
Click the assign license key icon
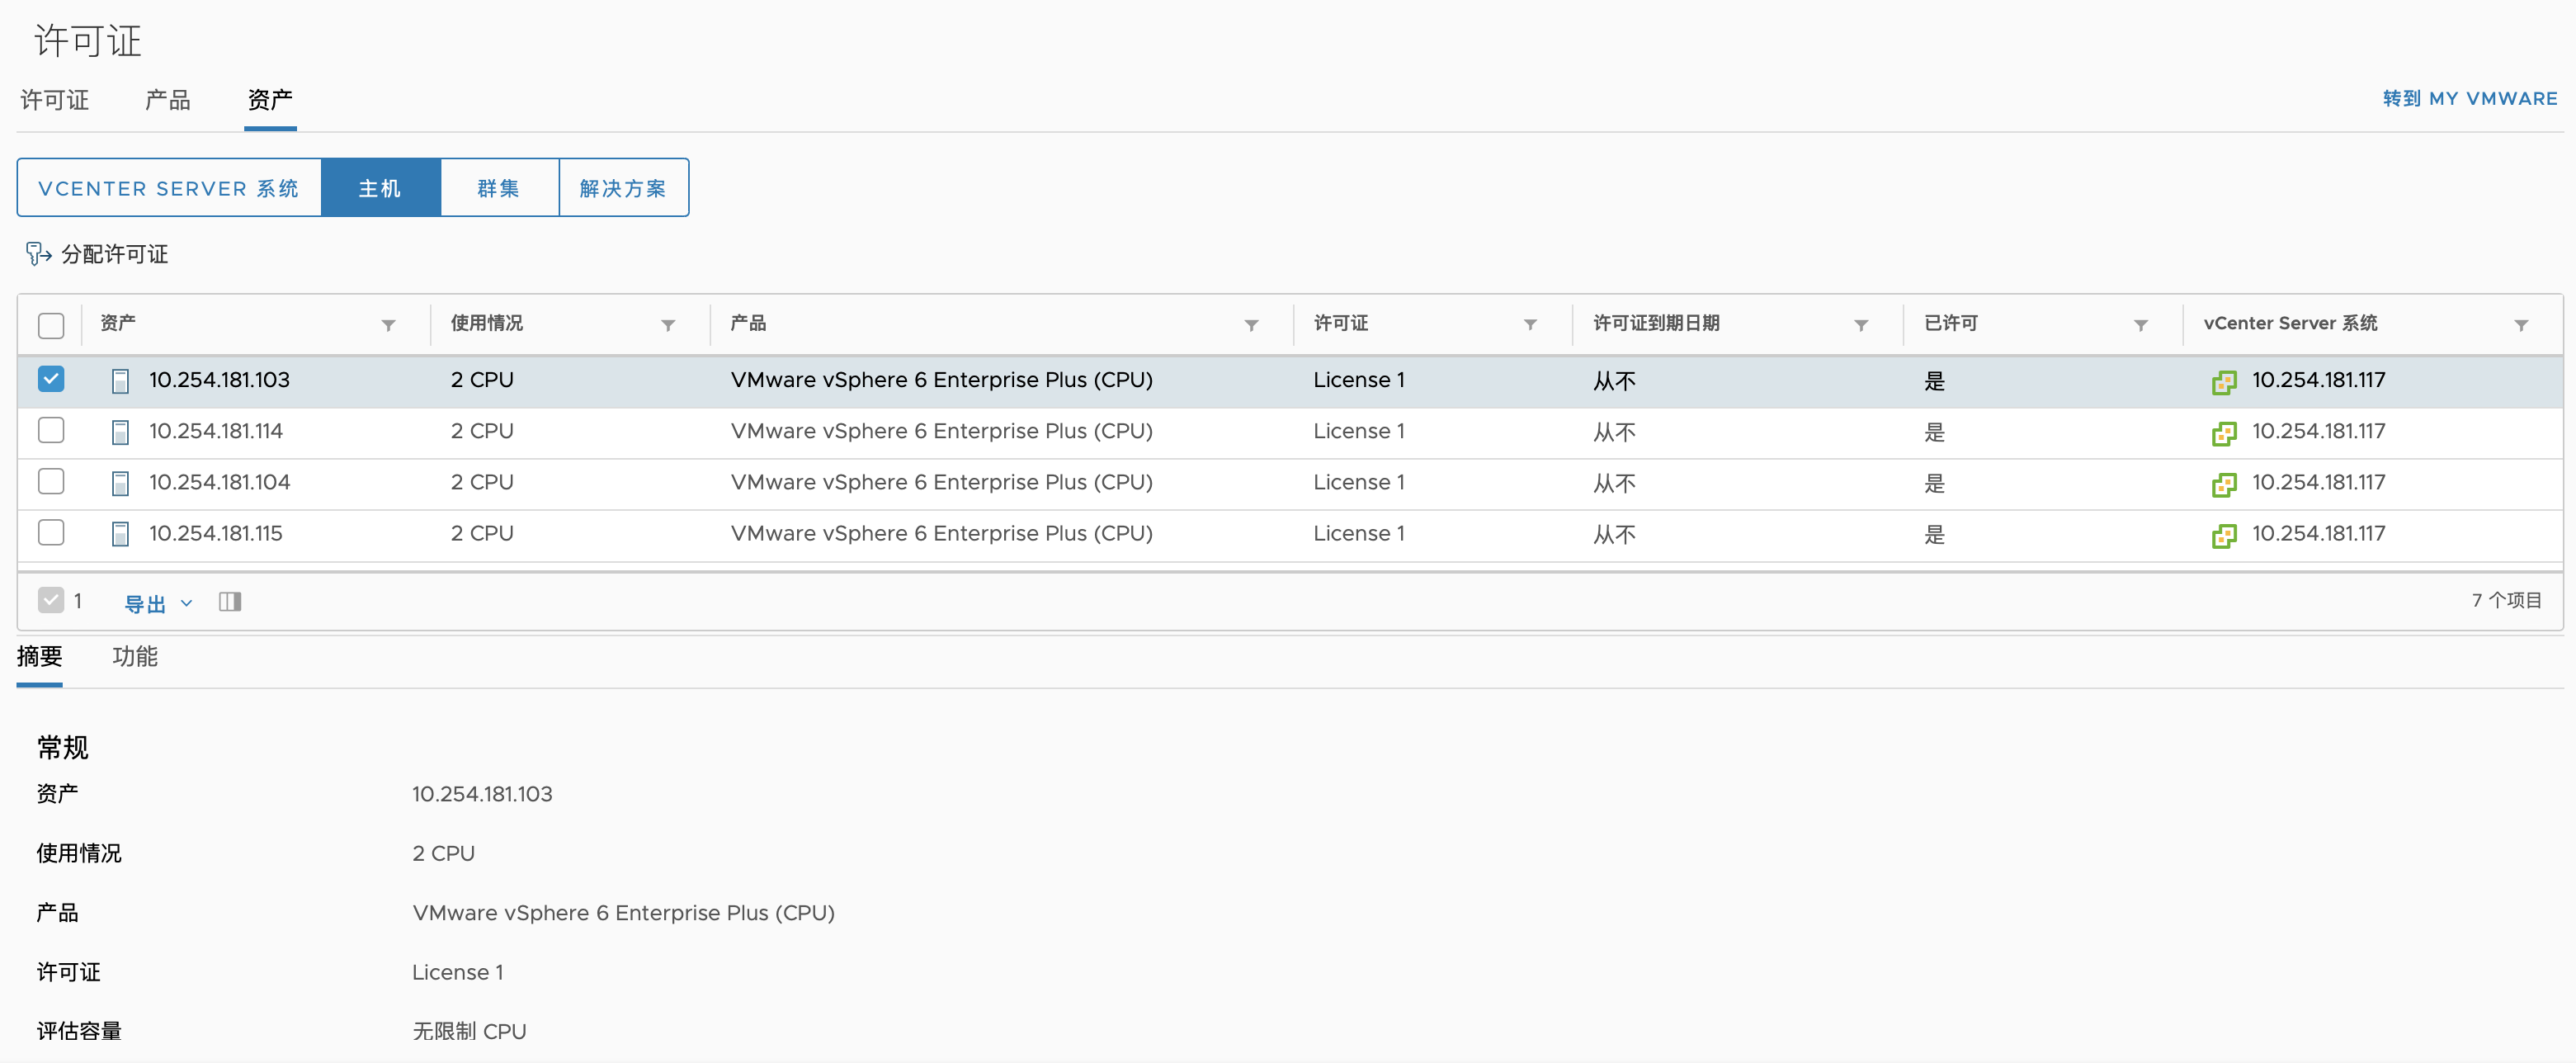38,254
